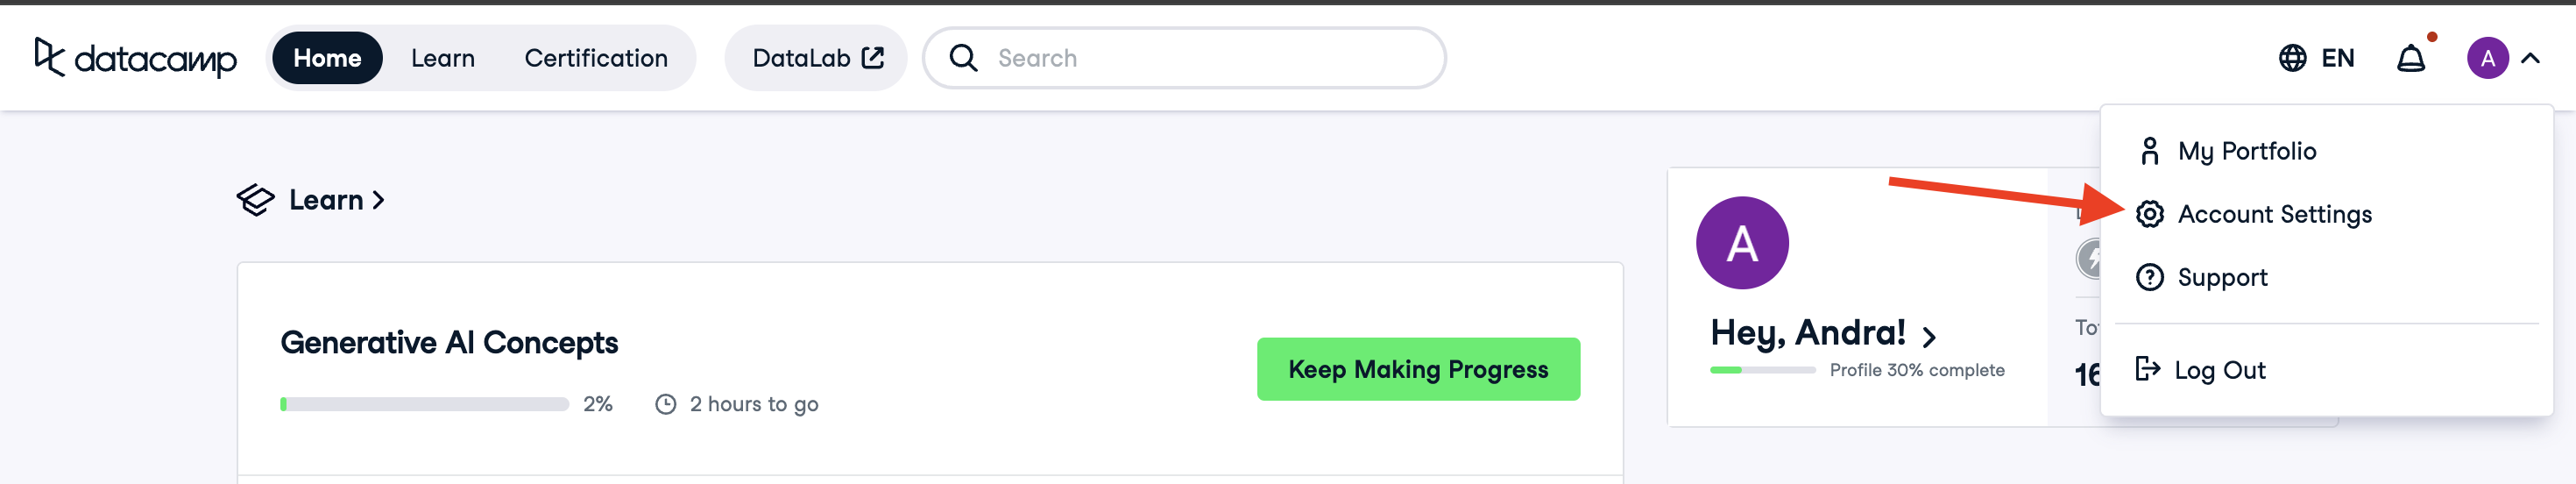Viewport: 2576px width, 484px height.
Task: Open DataLab external link
Action: pyautogui.click(x=816, y=58)
